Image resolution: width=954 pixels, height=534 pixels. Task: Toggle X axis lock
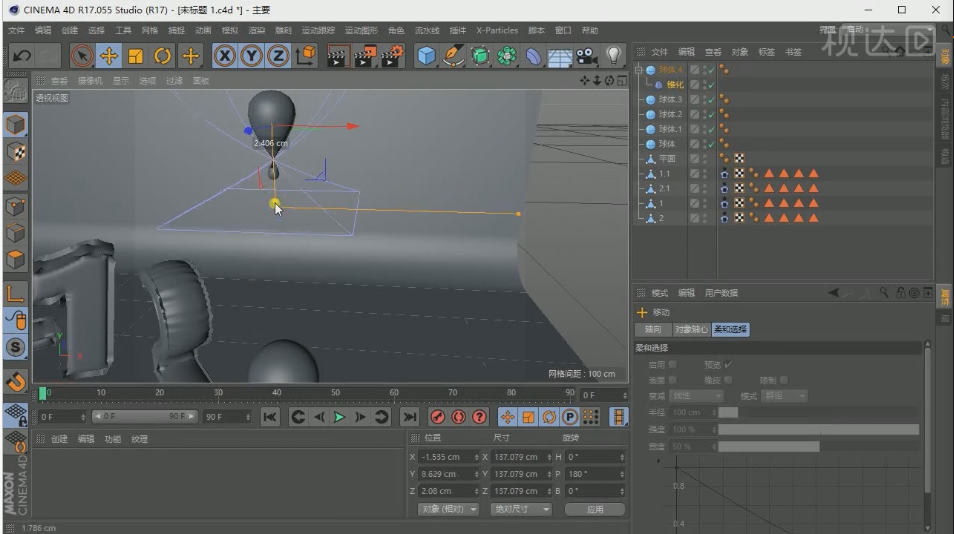click(225, 56)
